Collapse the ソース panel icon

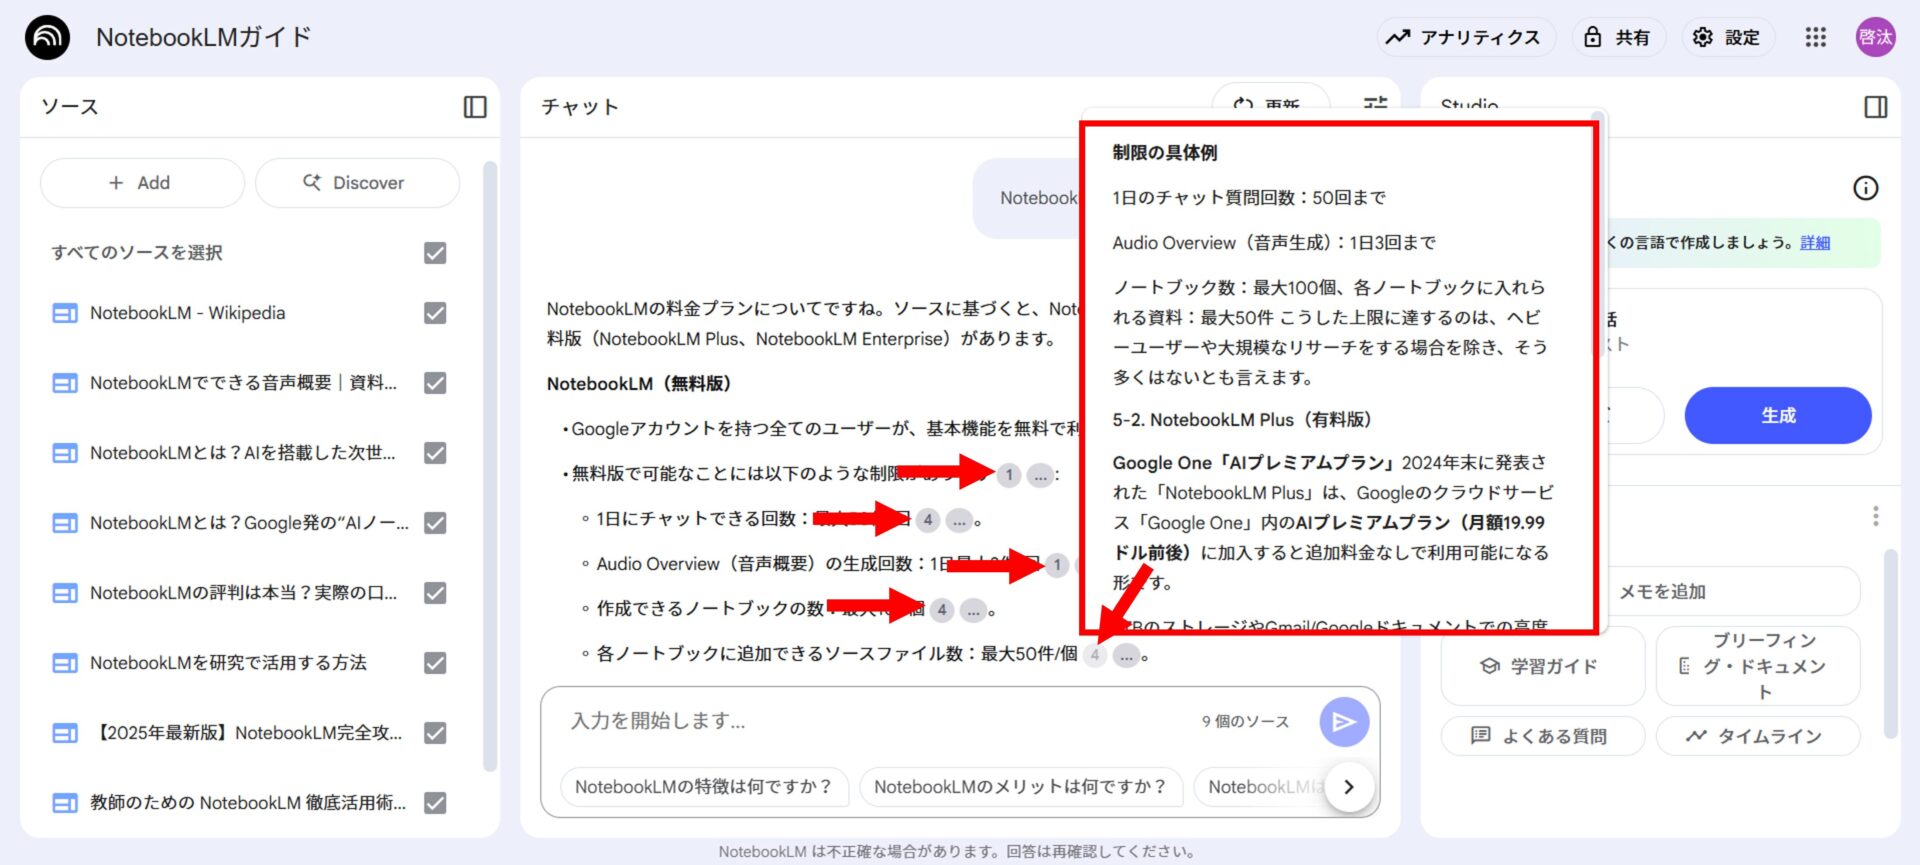475,107
